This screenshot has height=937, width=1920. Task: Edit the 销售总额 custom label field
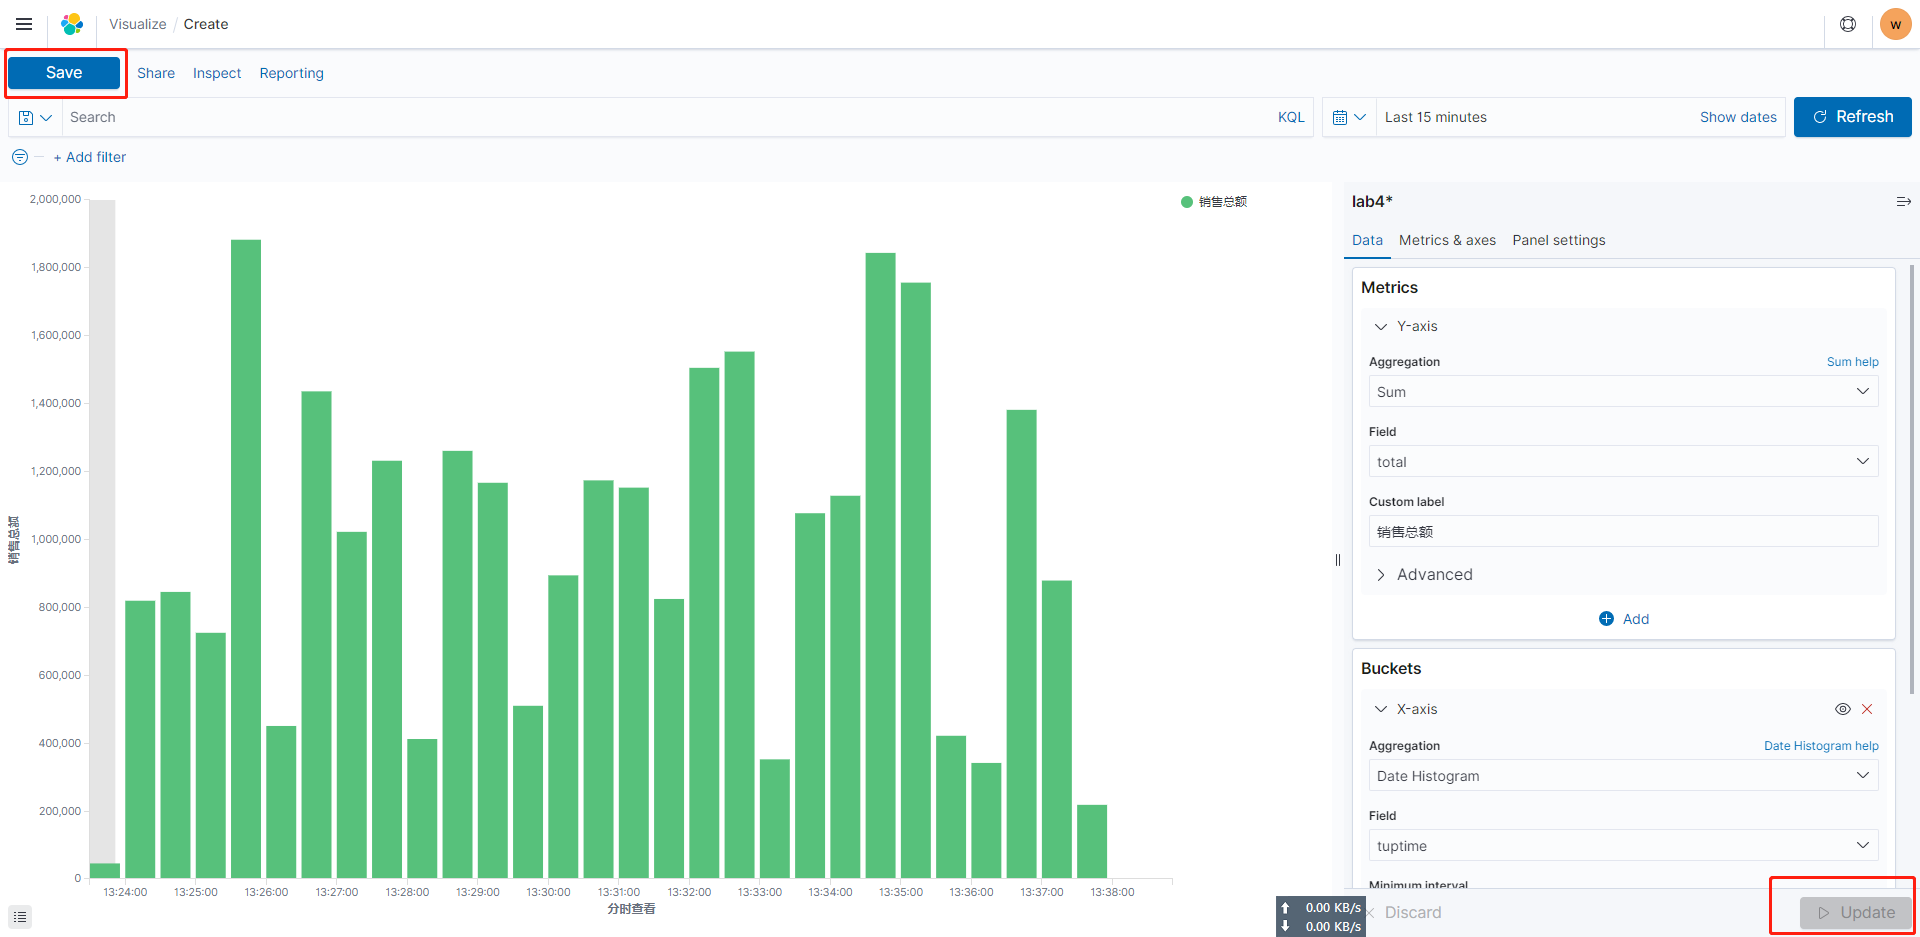tap(1623, 532)
